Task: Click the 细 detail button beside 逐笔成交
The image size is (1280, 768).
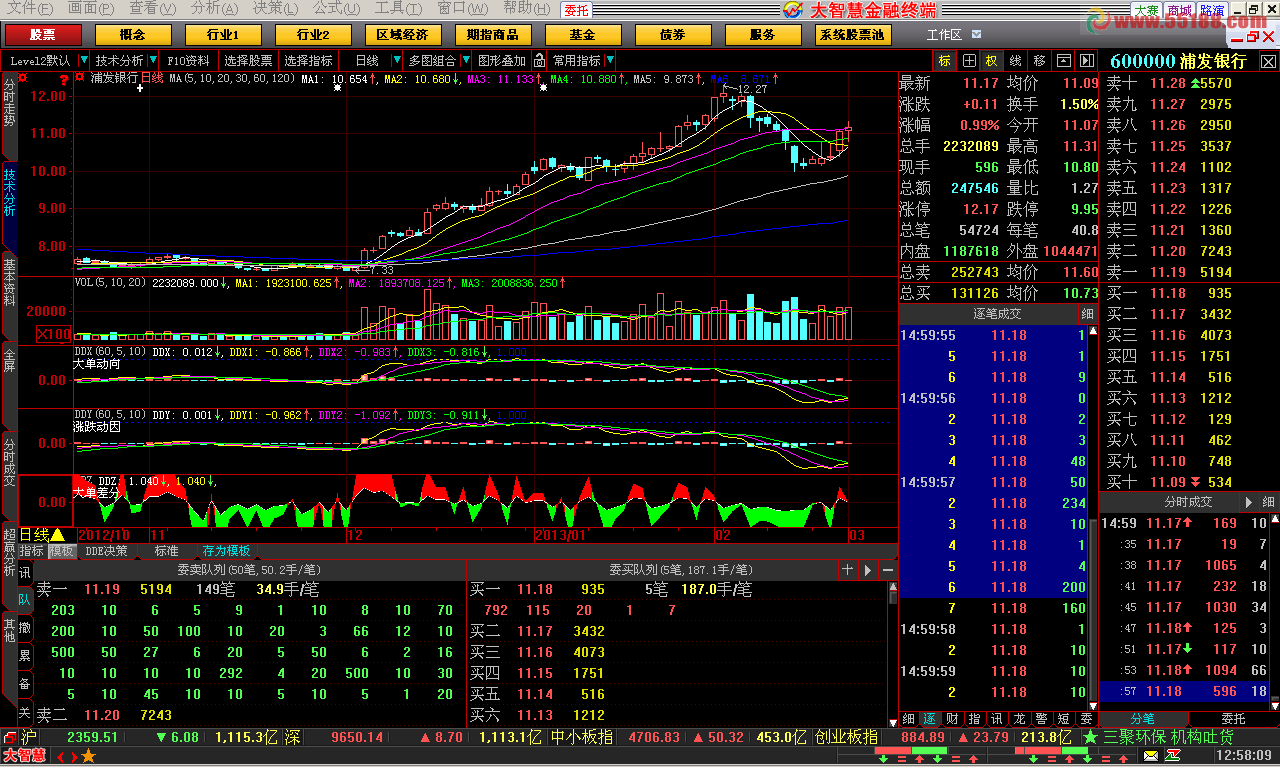Action: 1088,314
